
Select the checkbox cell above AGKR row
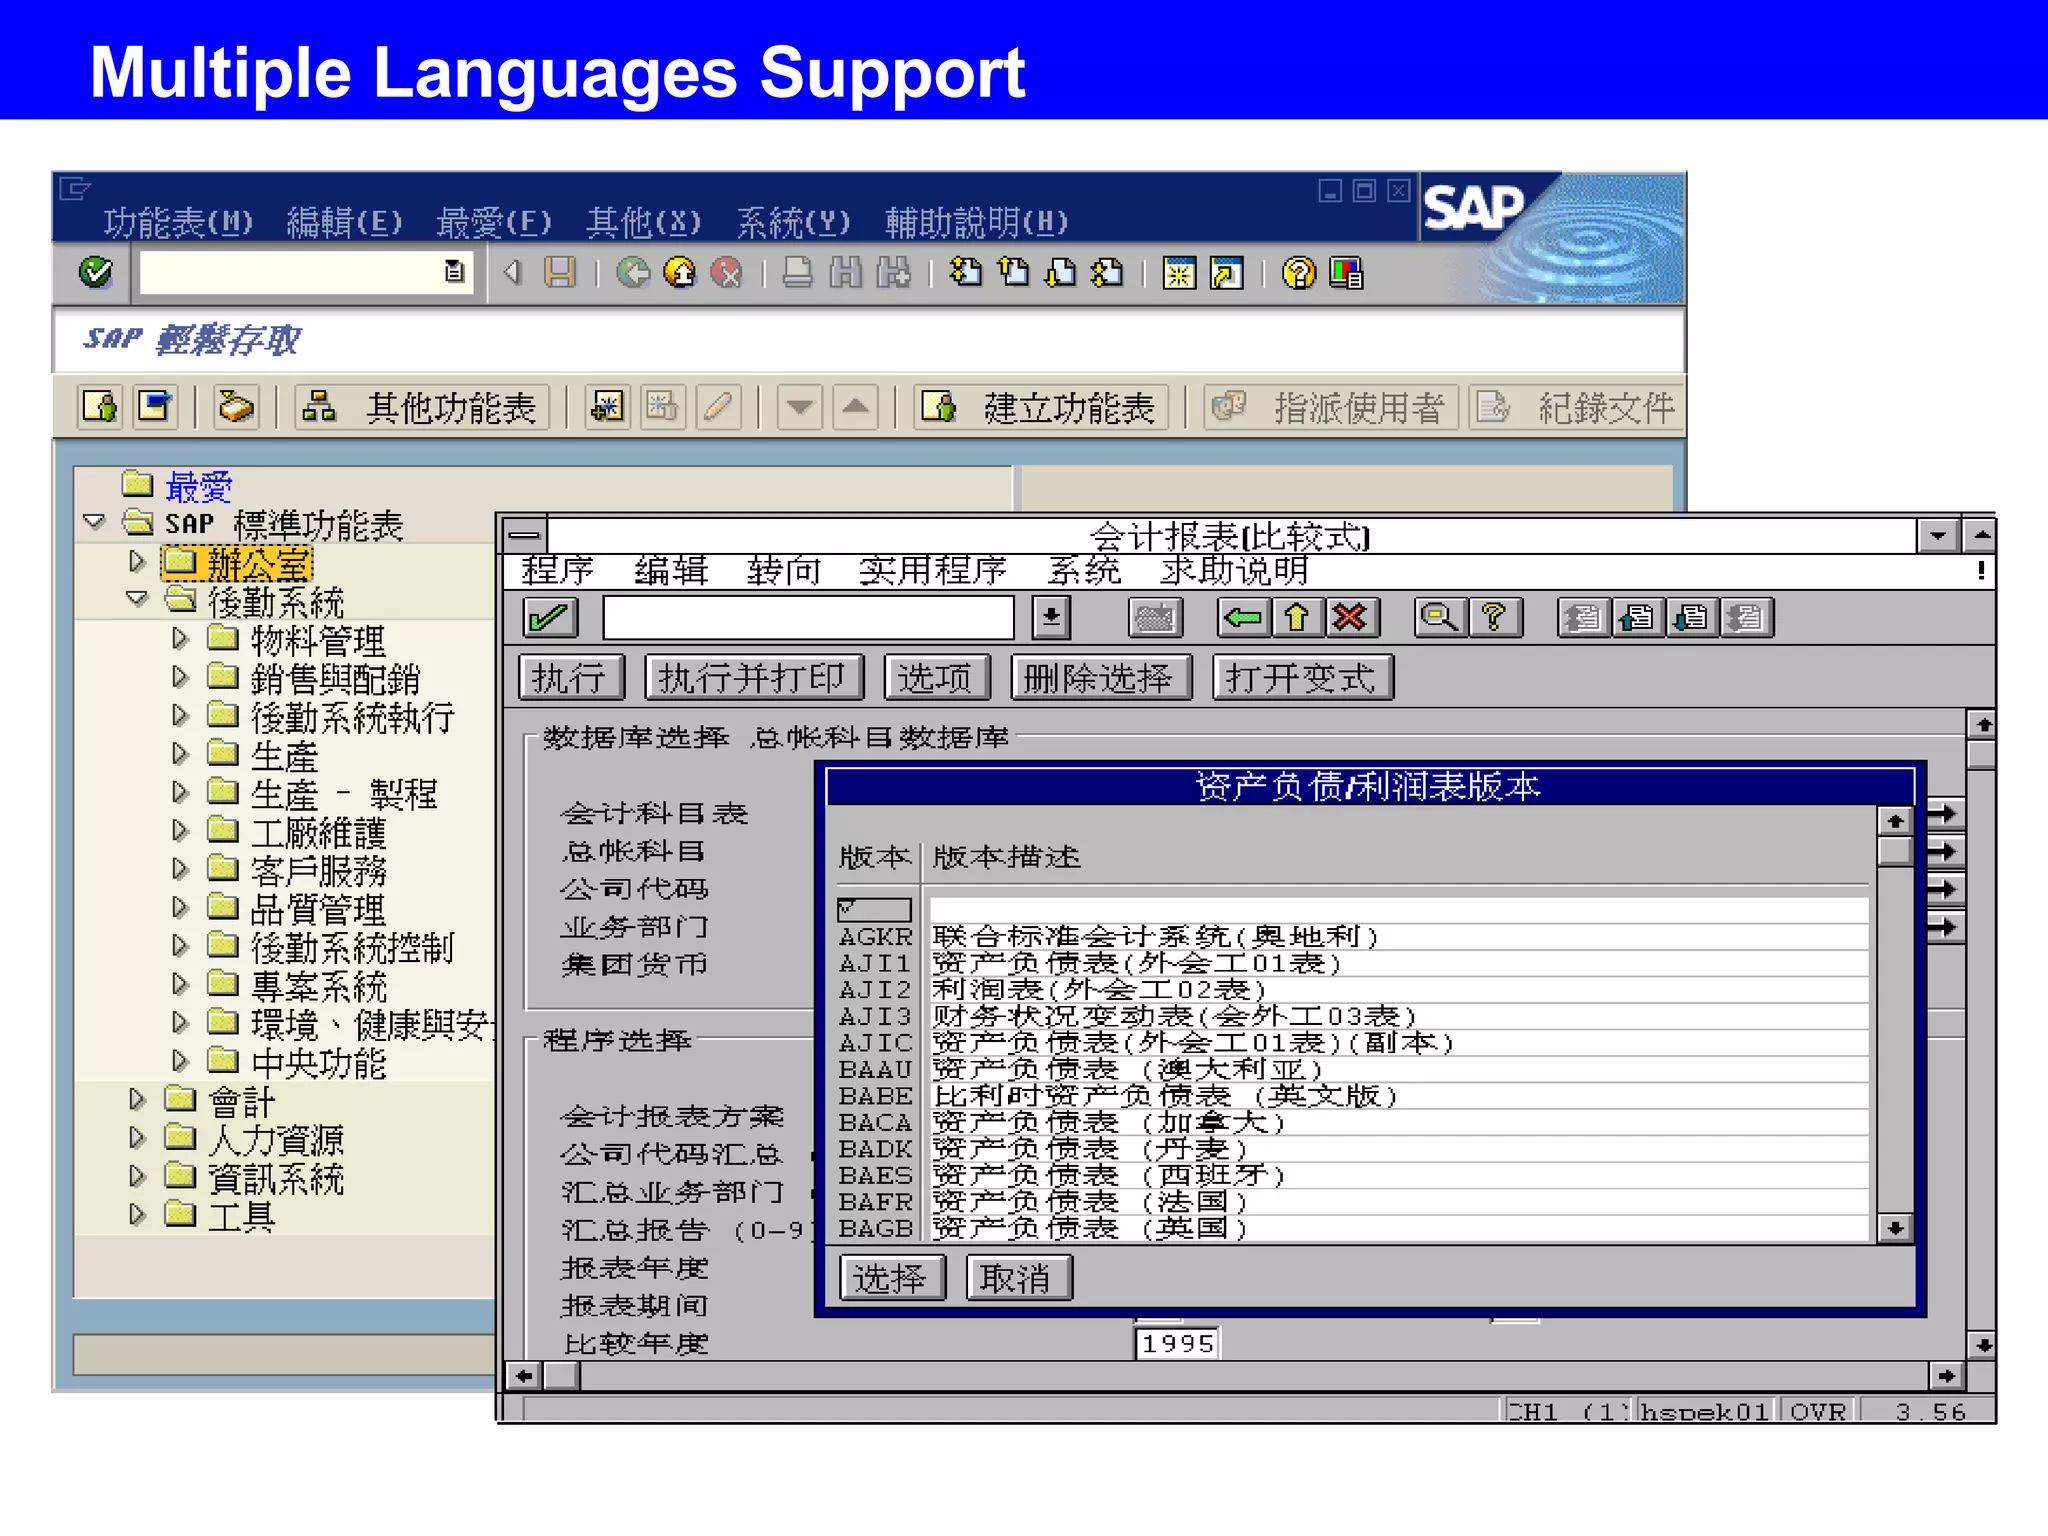coord(874,909)
